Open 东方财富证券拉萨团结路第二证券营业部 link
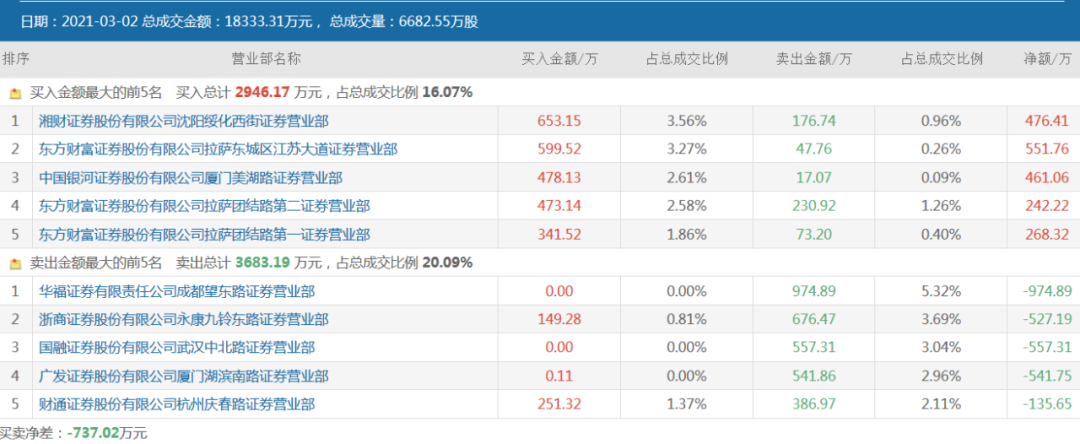 [205, 206]
